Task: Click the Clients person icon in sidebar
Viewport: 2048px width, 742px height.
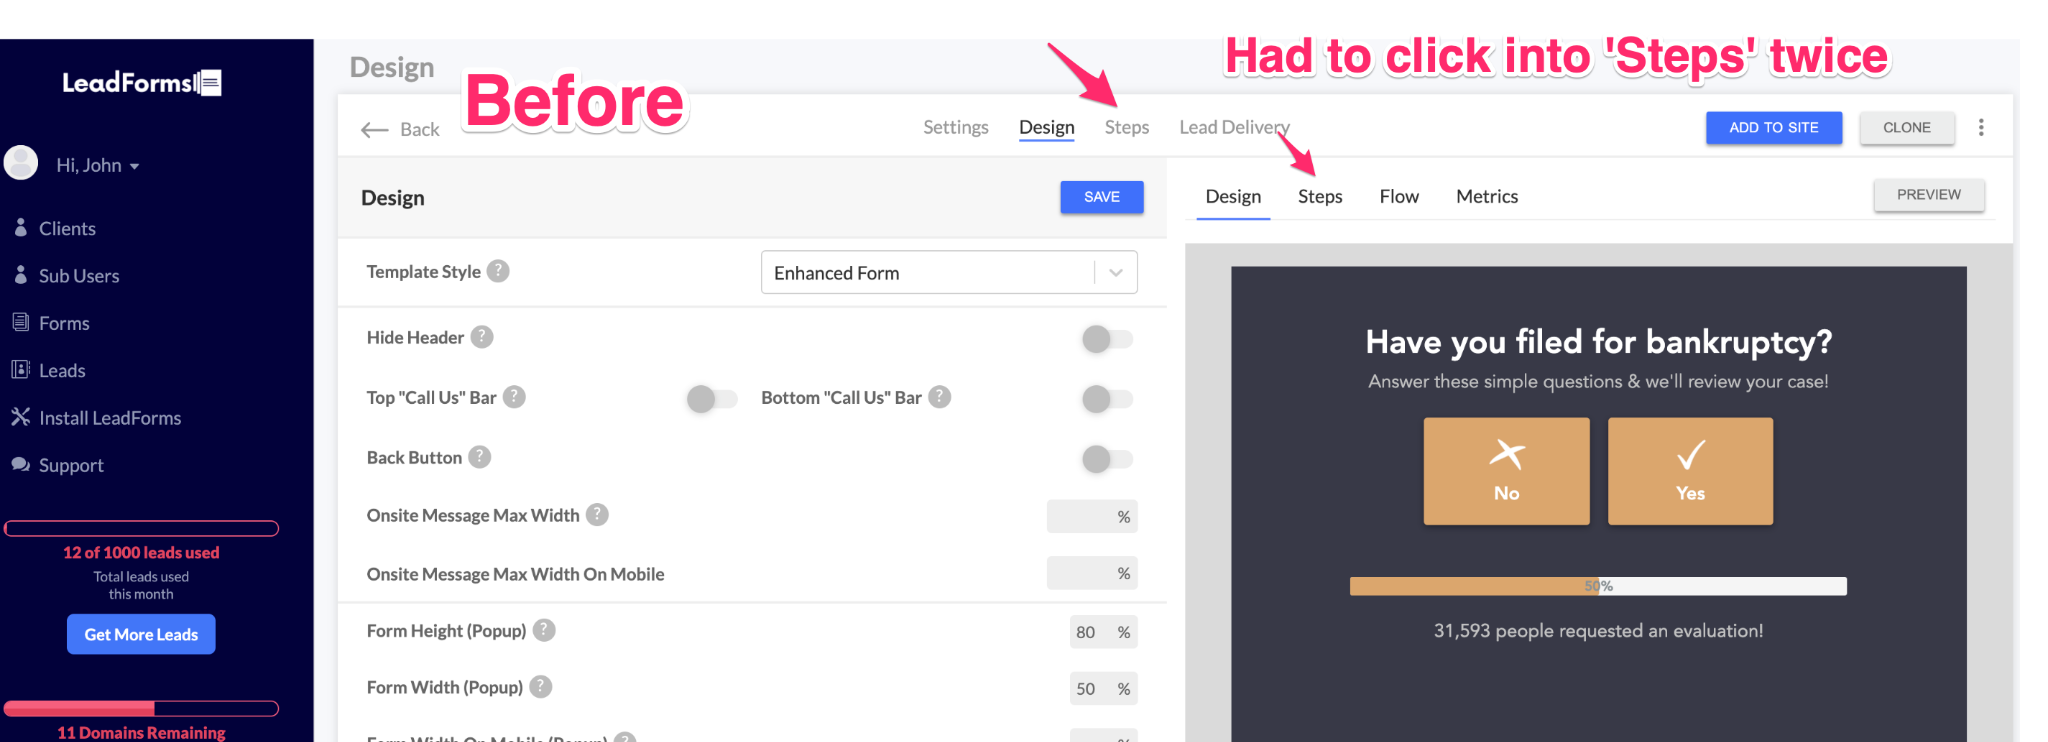Action: click(x=20, y=228)
